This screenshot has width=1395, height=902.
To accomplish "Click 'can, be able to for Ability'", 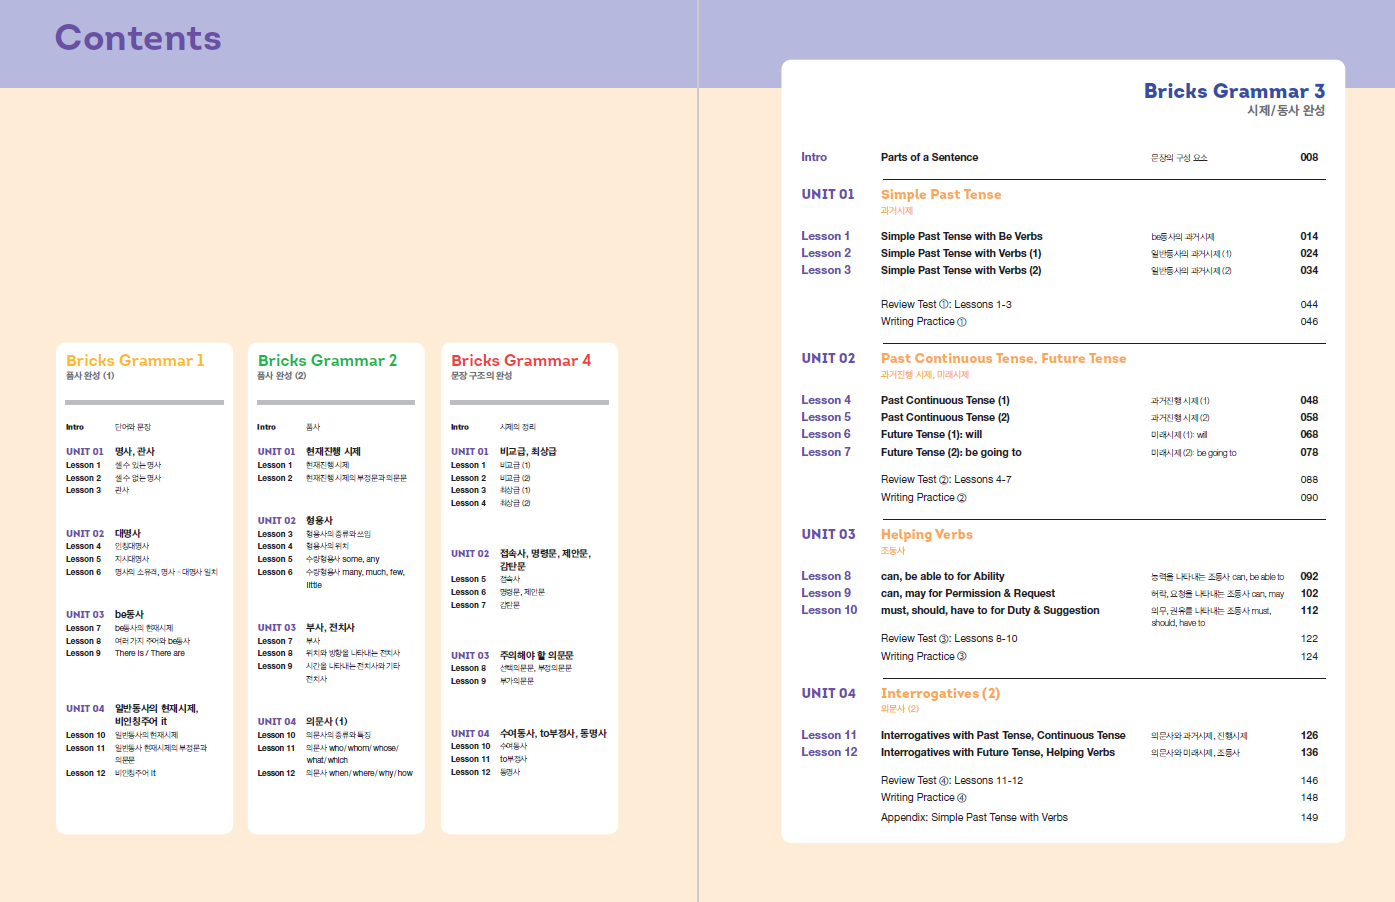I will [x=942, y=576].
